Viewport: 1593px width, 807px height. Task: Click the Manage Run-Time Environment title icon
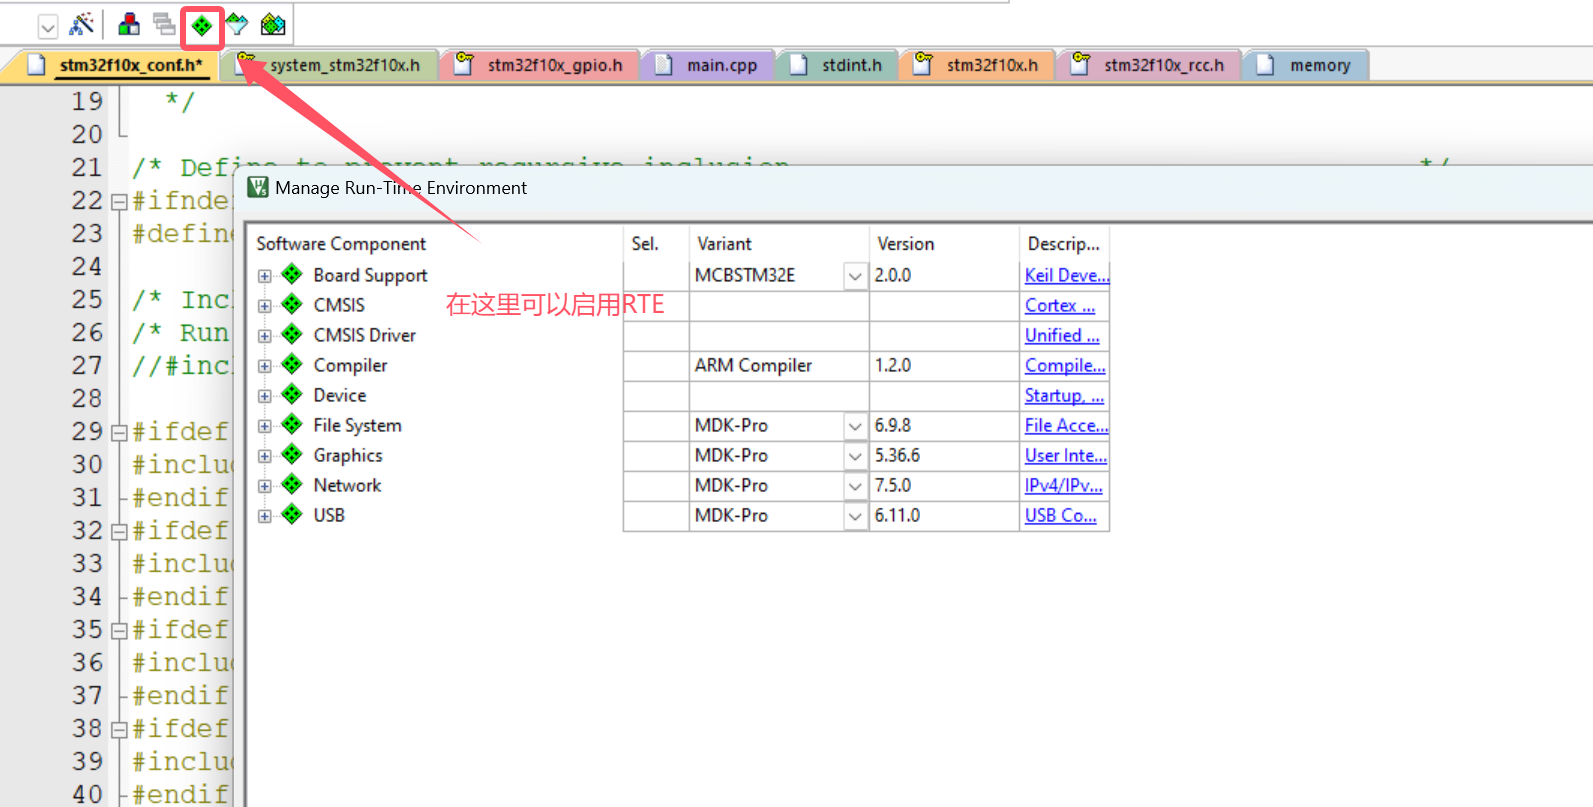[258, 187]
